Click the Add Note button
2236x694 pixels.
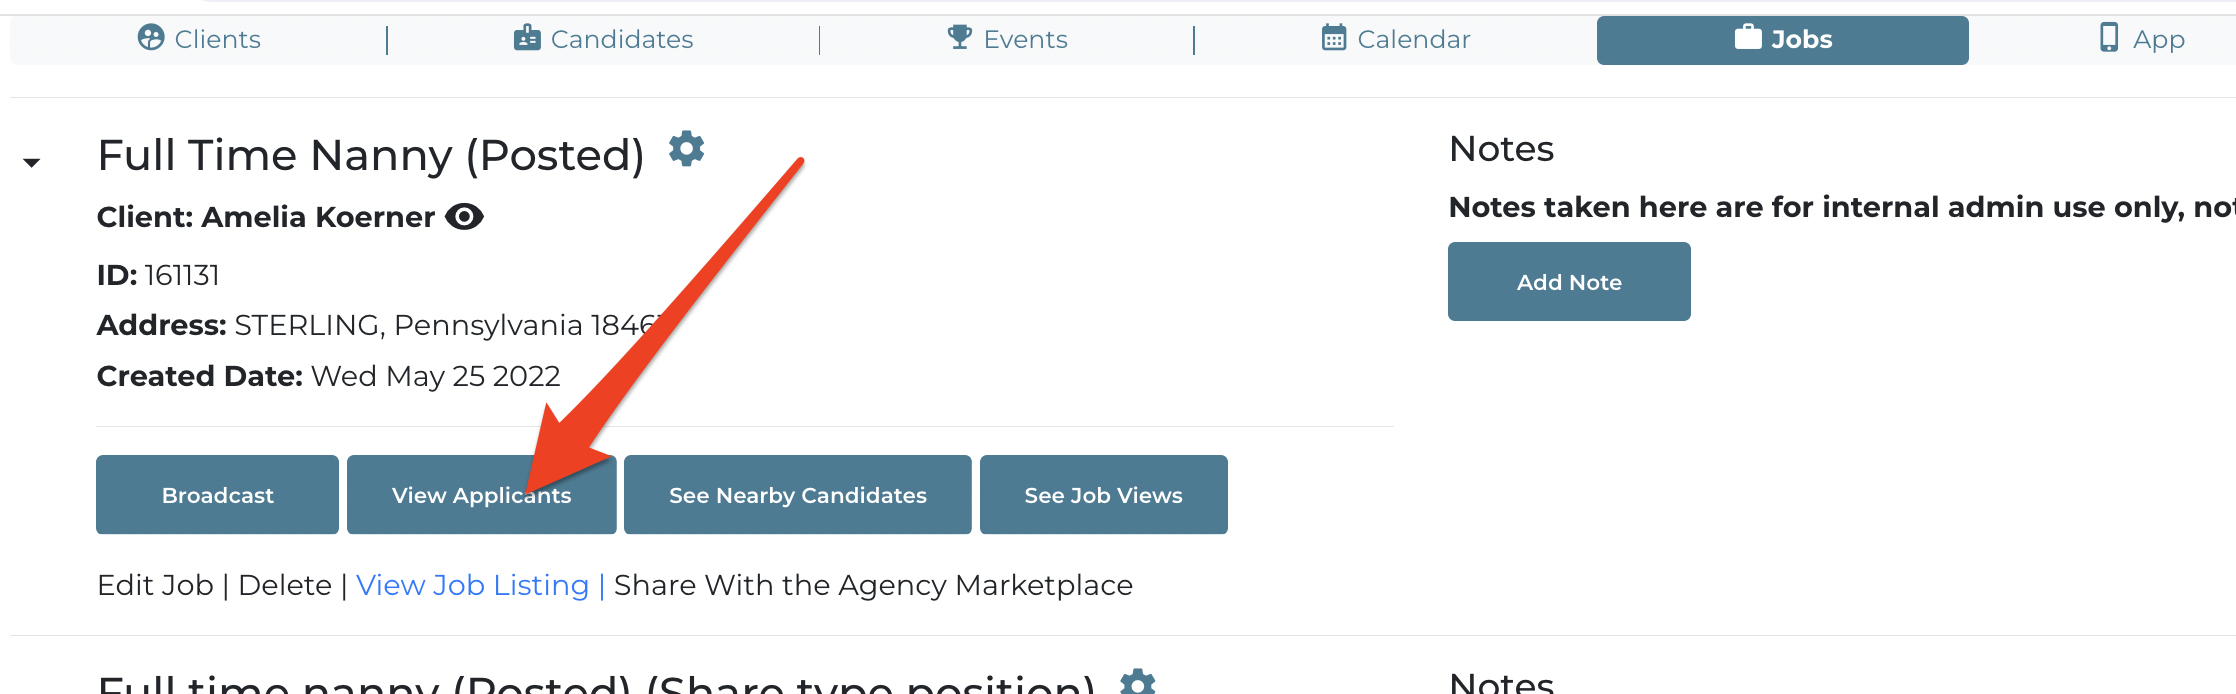1569,282
